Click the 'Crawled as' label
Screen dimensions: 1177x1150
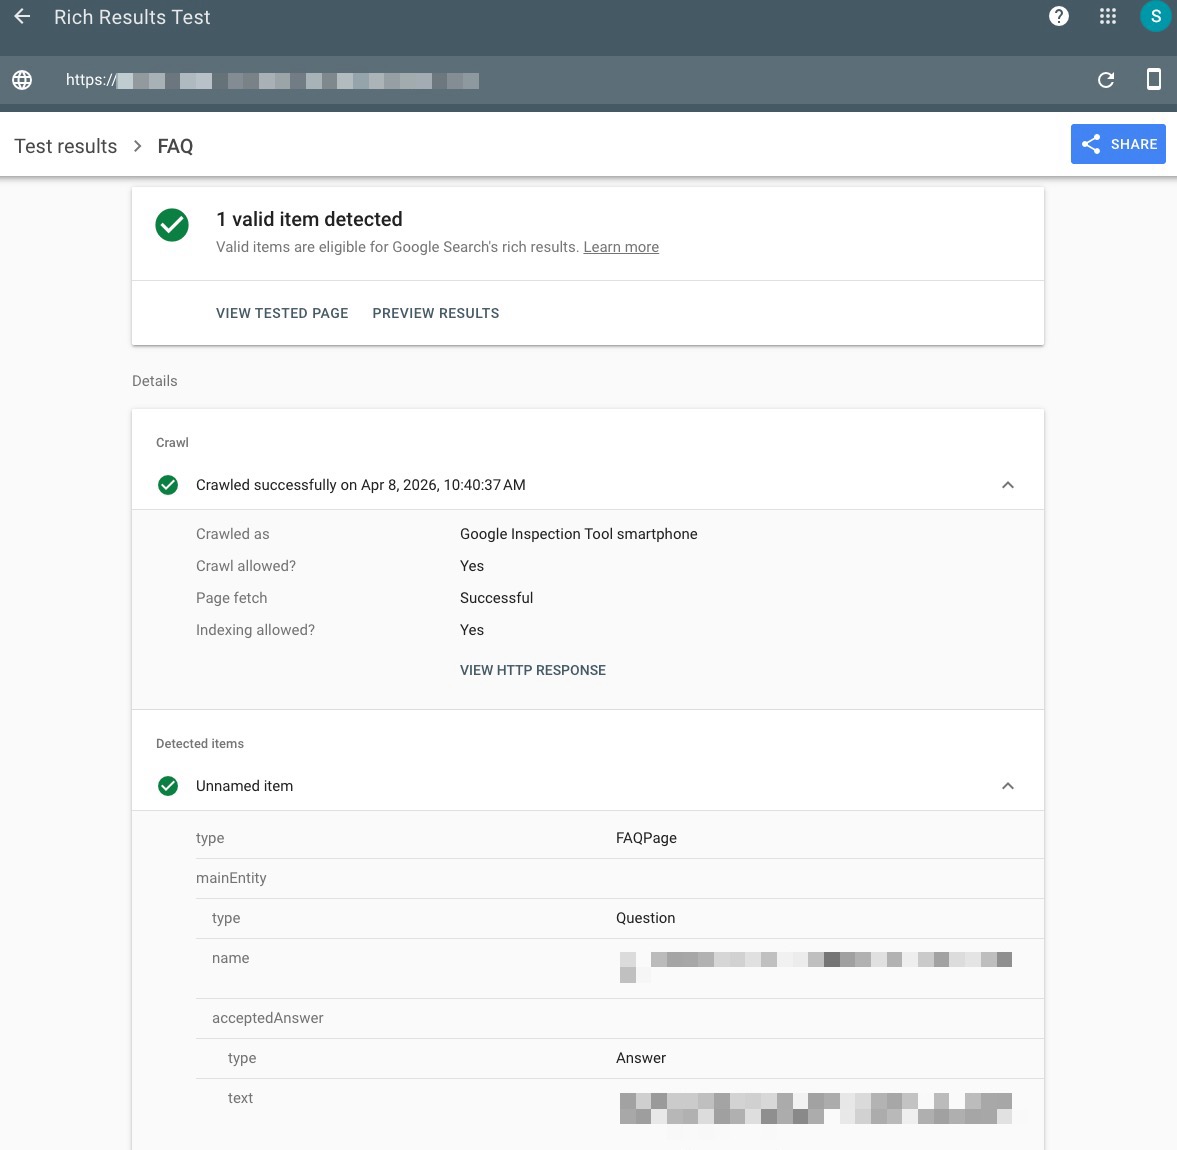coord(233,534)
